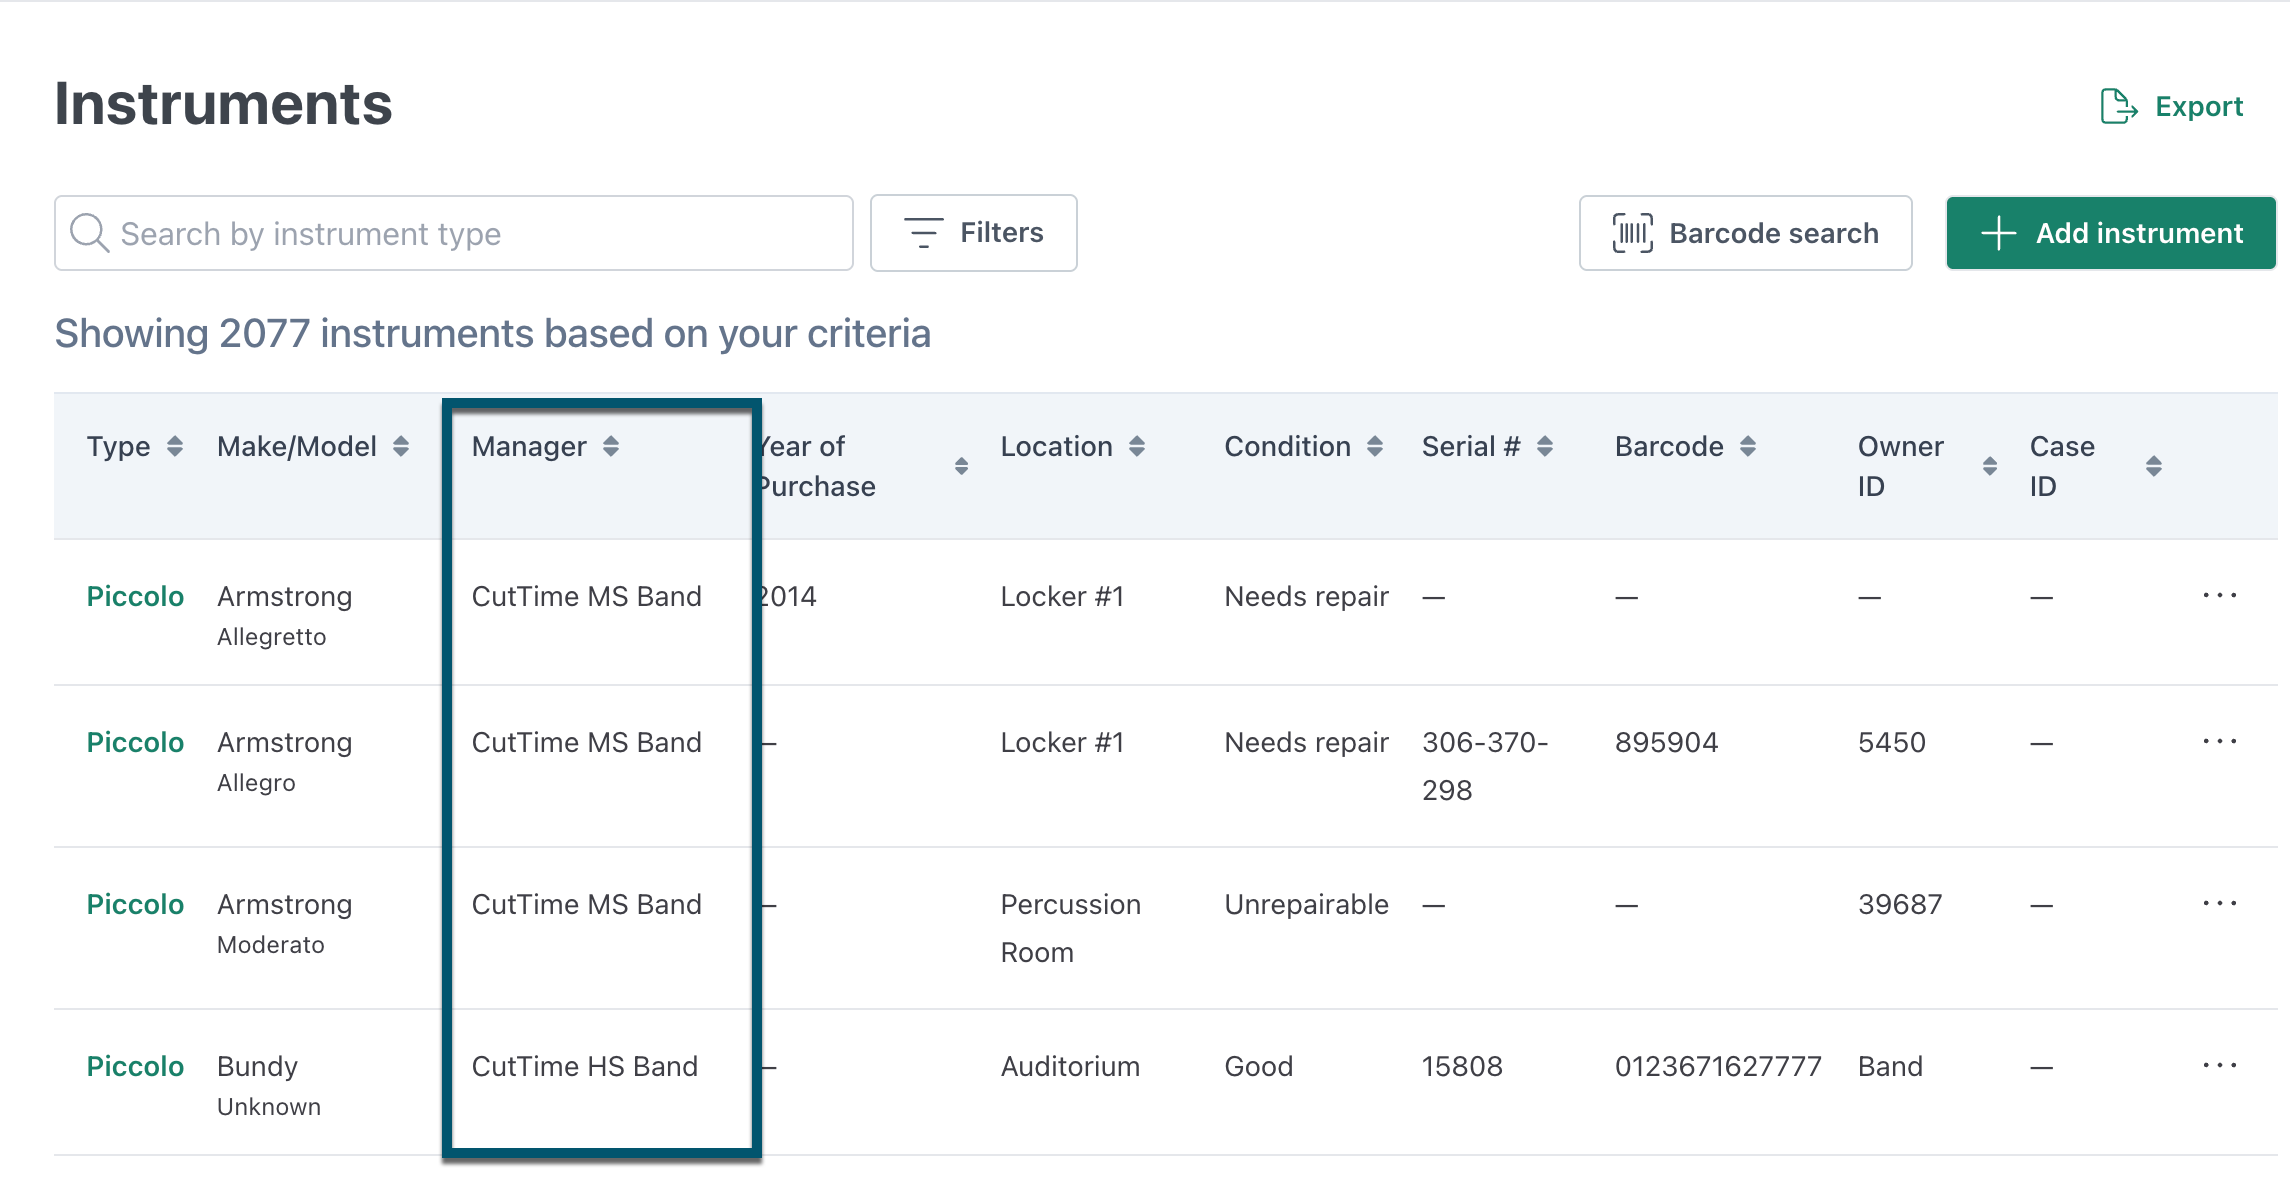The image size is (2290, 1178).
Task: Sort by Manager column arrows
Action: click(611, 446)
